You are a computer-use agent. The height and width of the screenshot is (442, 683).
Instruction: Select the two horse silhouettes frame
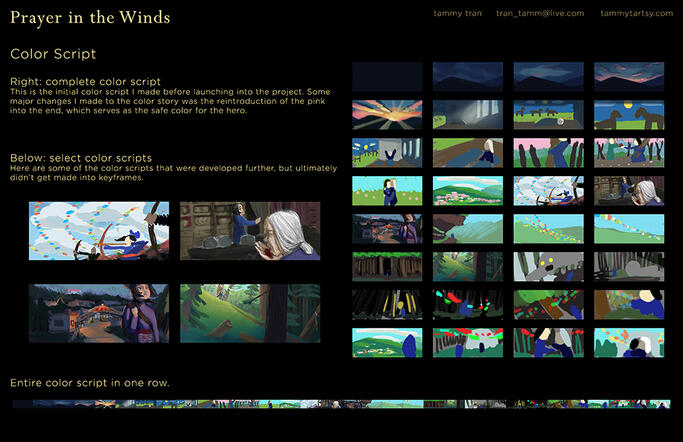coord(629,115)
